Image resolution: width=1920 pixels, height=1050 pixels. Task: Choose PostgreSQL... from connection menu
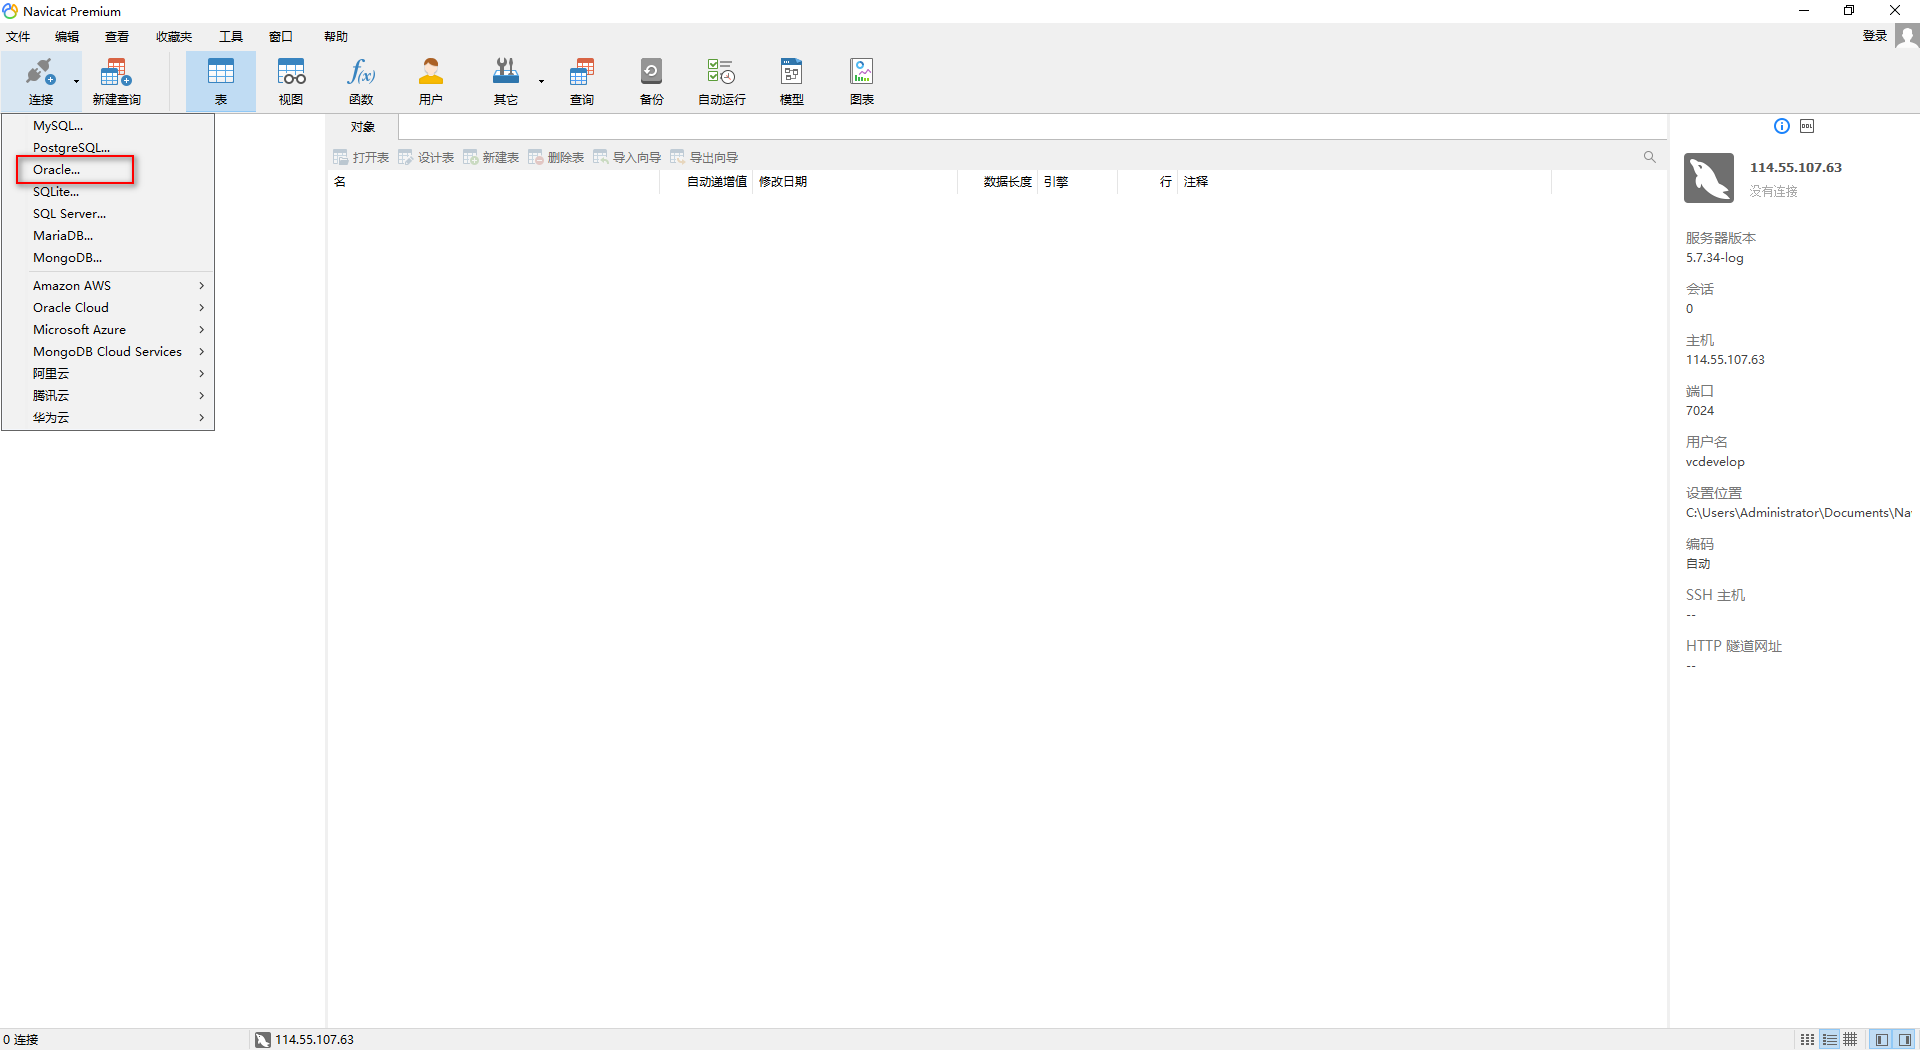(x=108, y=148)
